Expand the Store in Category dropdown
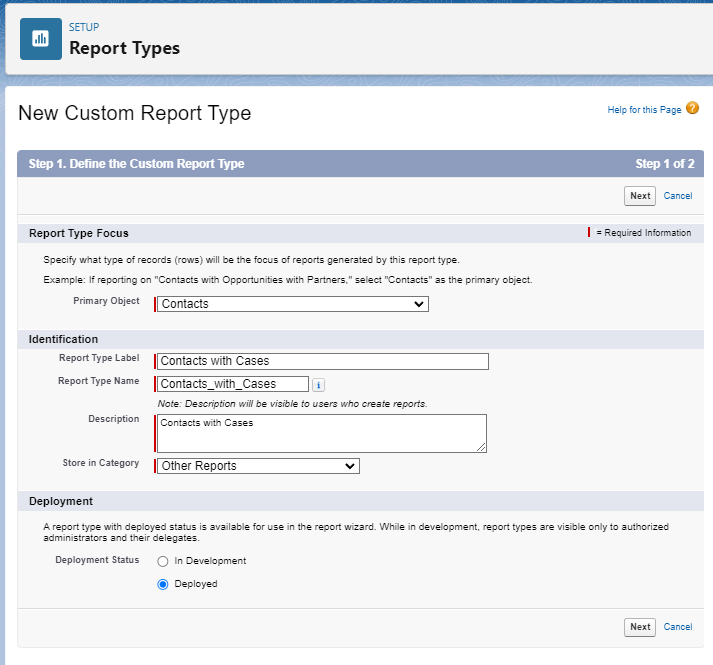Image resolution: width=713 pixels, height=665 pixels. tap(258, 466)
